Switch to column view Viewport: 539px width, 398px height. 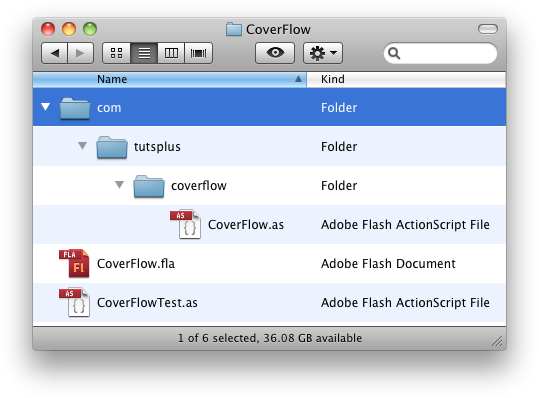point(171,53)
